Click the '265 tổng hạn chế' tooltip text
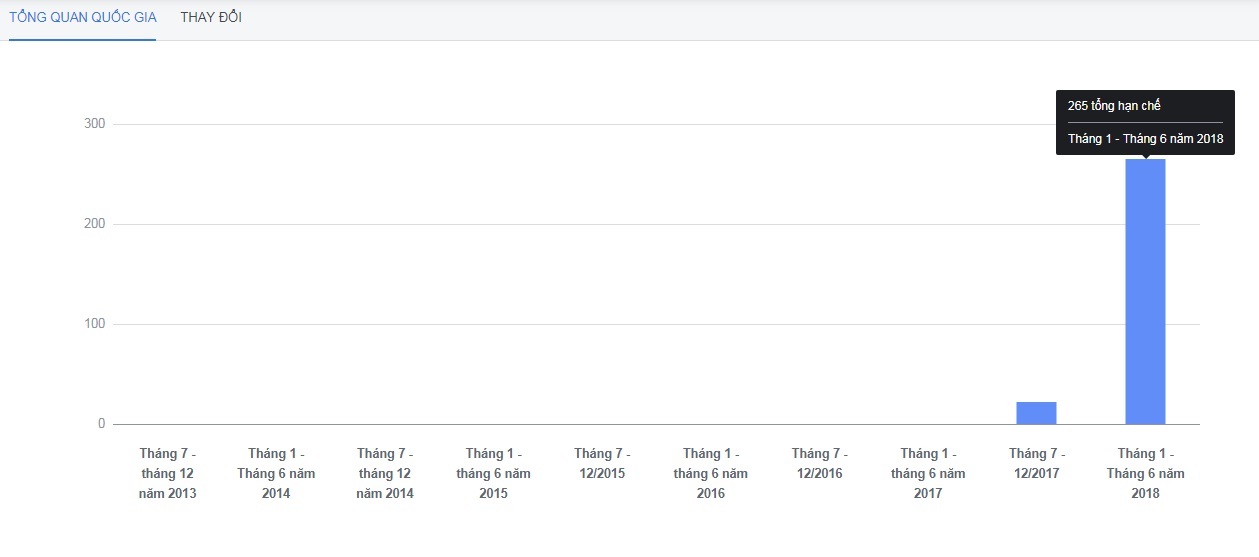The image size is (1259, 557). click(1114, 106)
